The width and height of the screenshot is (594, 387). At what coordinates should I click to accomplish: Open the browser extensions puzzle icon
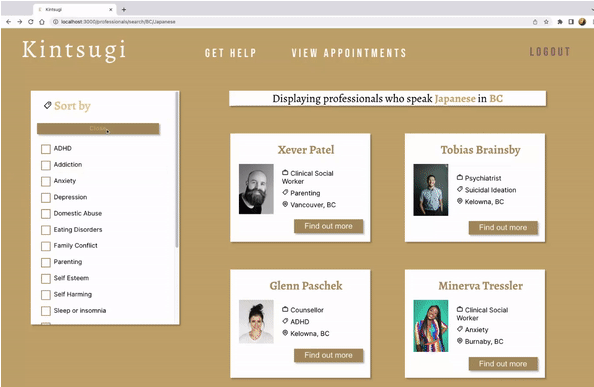[x=560, y=22]
